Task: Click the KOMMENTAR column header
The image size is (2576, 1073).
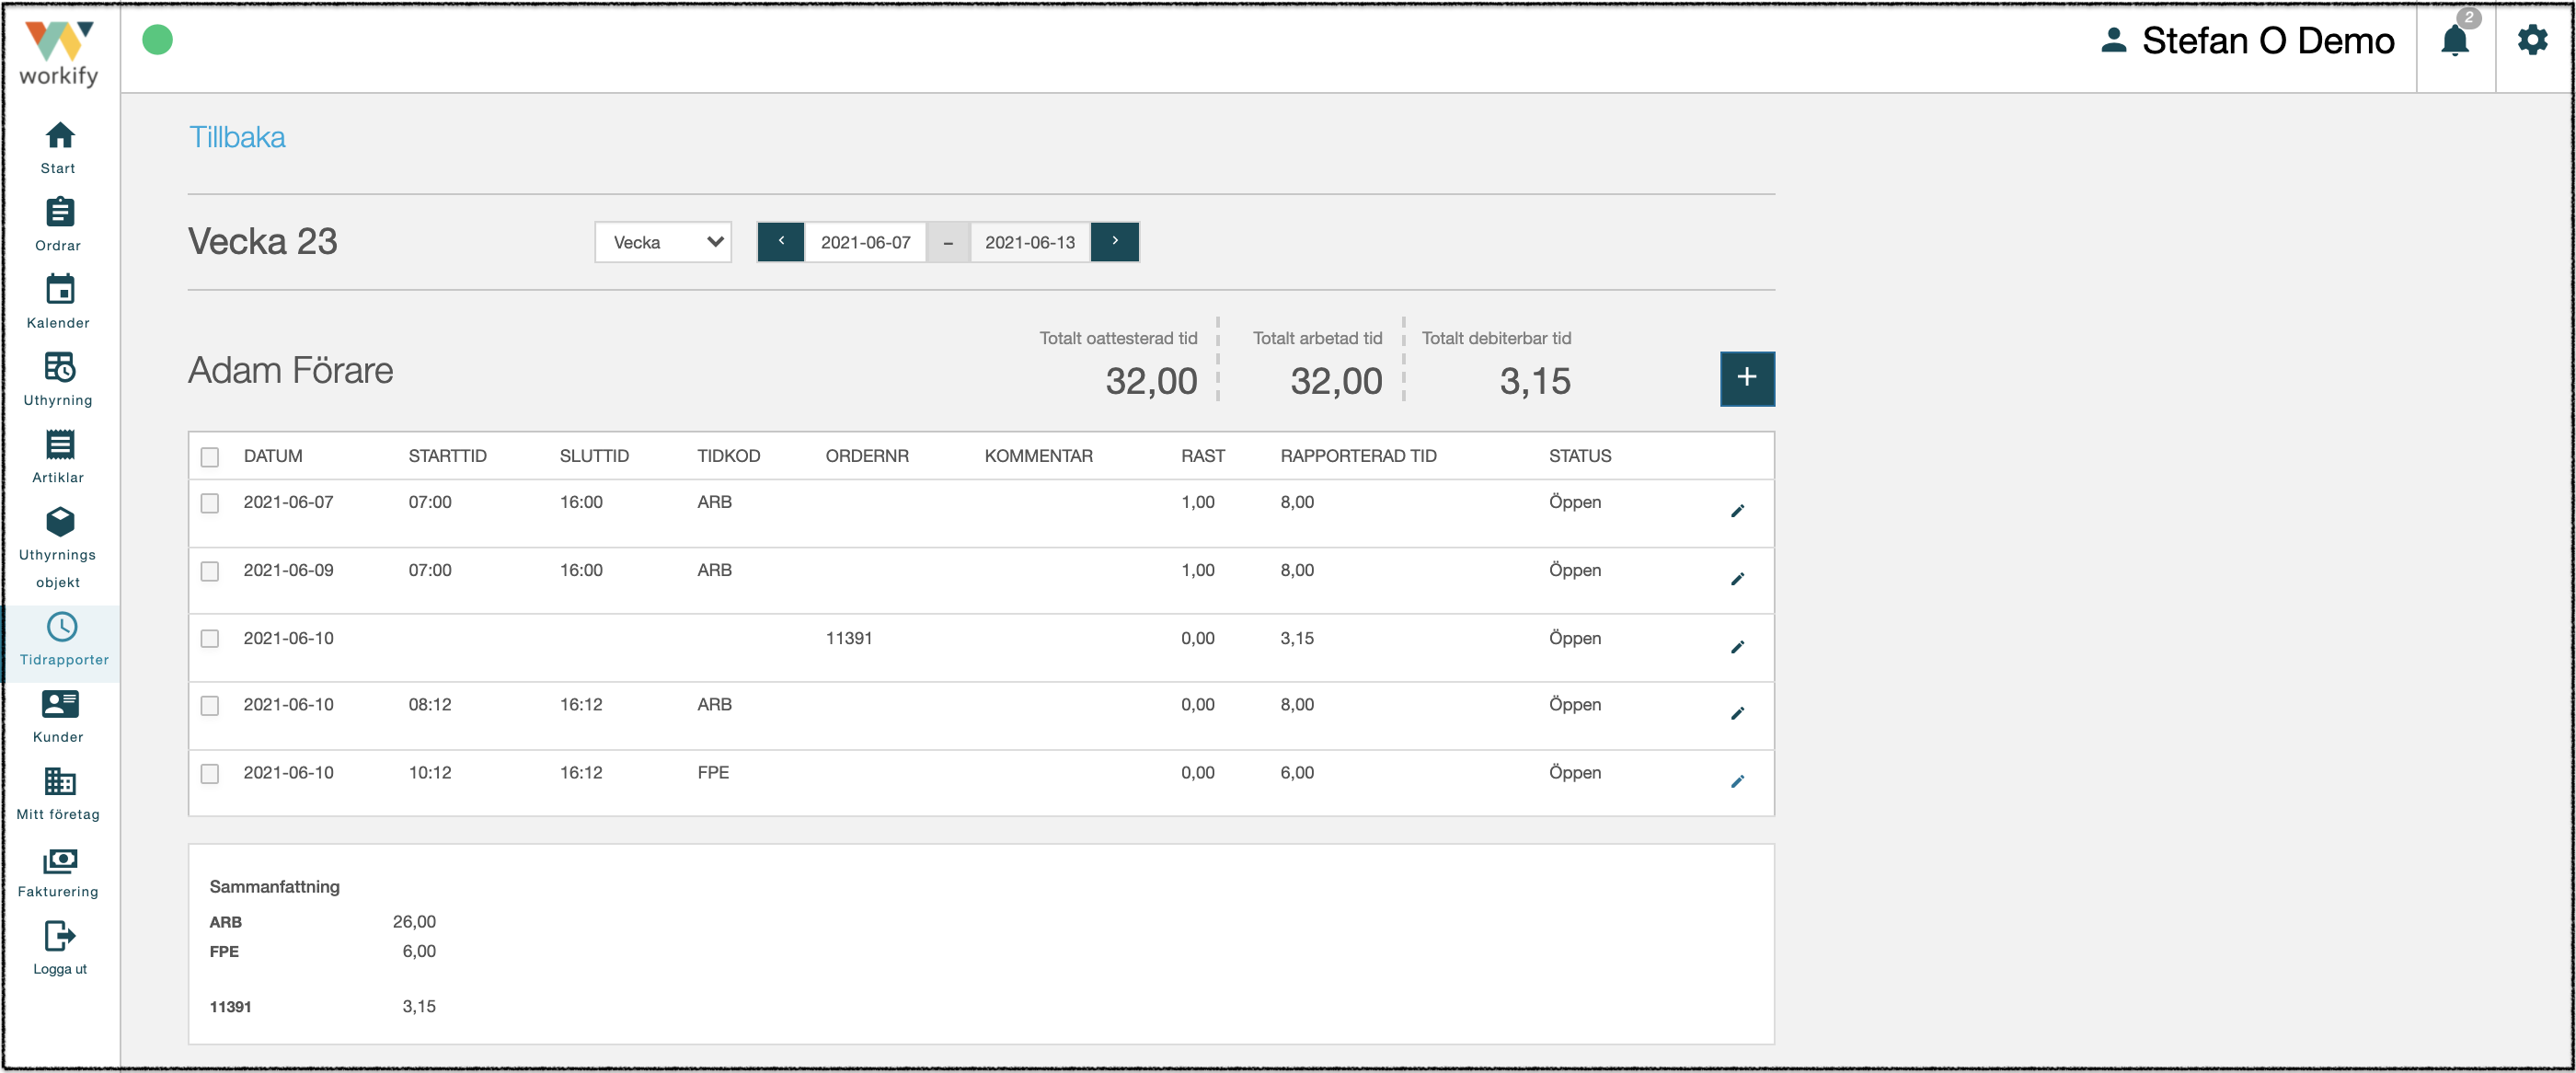Action: (x=1038, y=456)
